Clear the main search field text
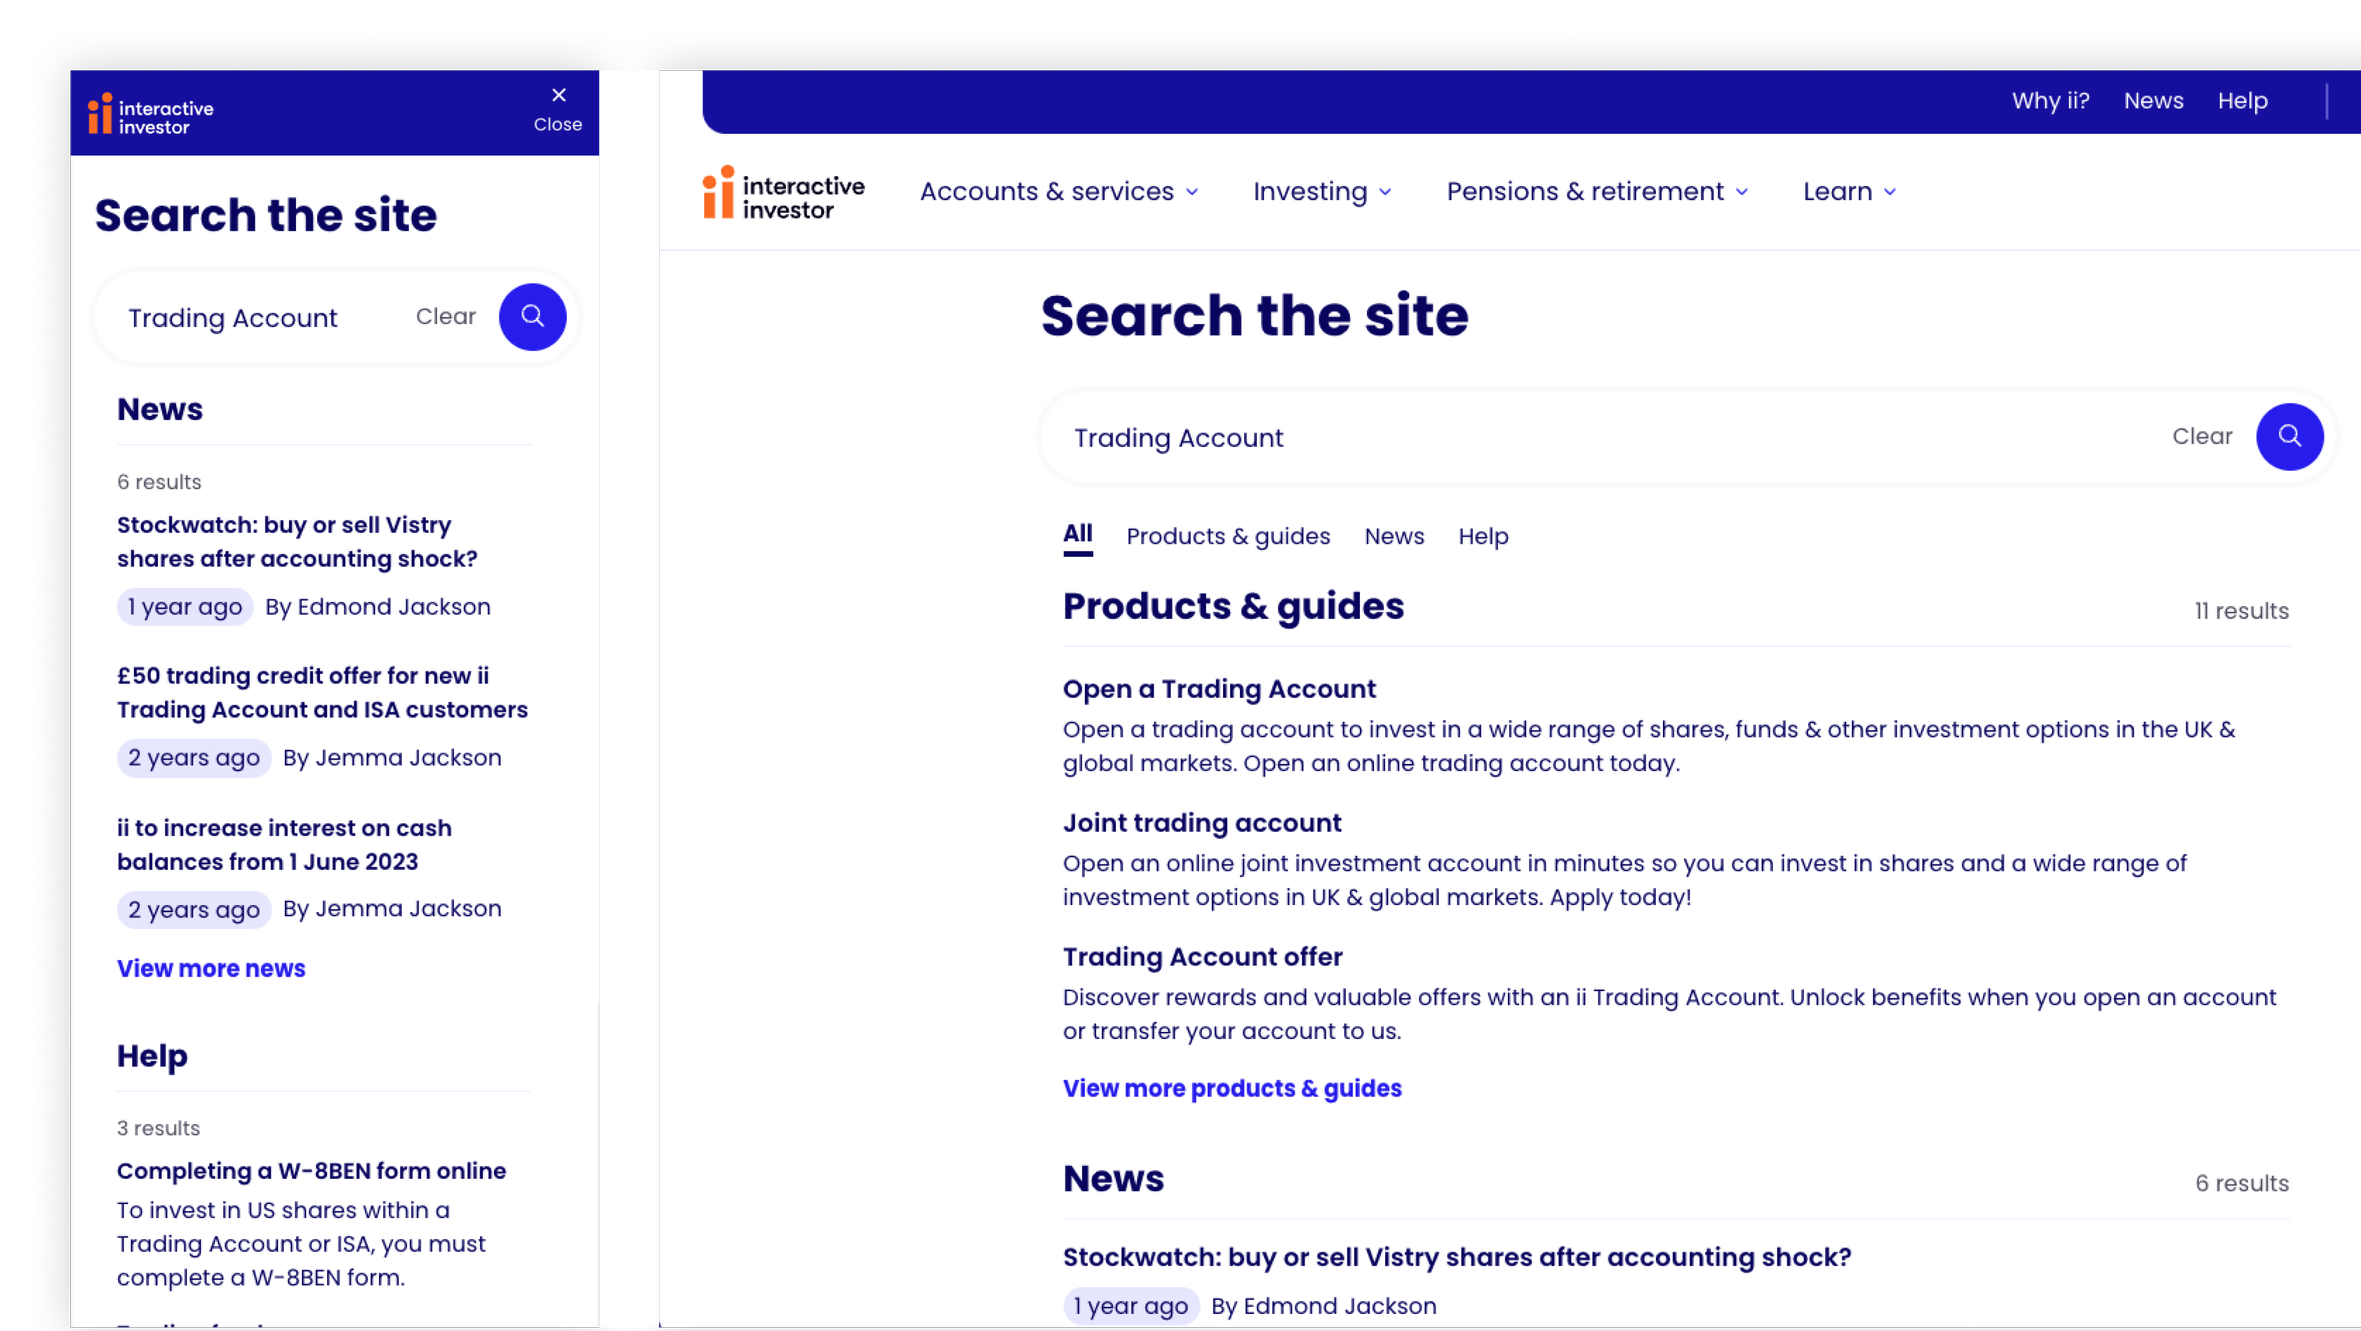Viewport: 2361px width, 1331px height. (2202, 436)
